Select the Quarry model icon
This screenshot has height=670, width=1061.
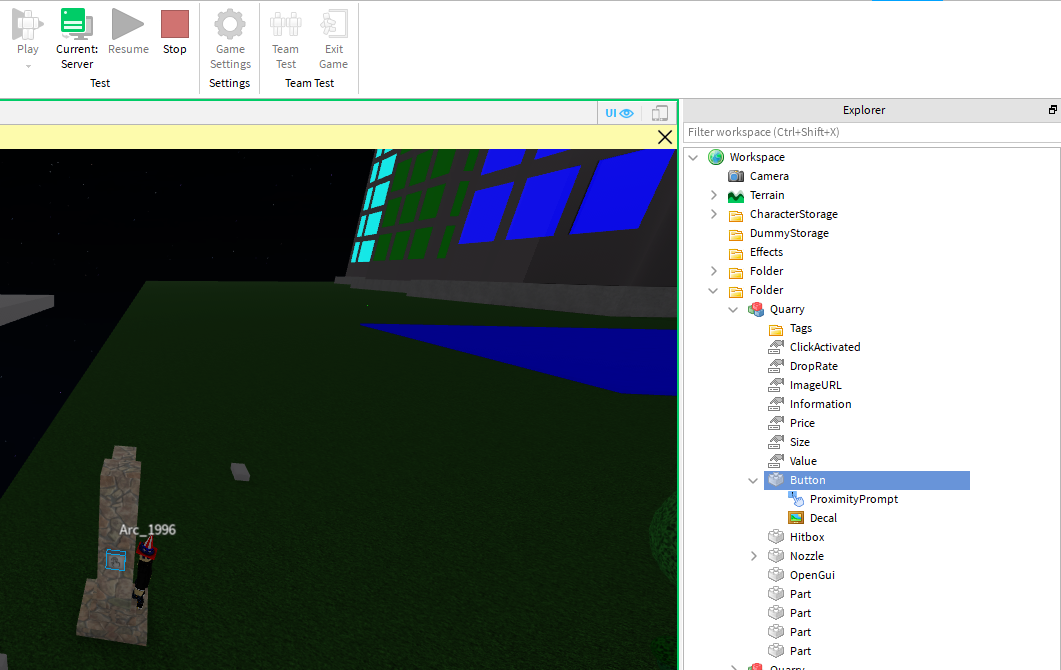pos(756,309)
